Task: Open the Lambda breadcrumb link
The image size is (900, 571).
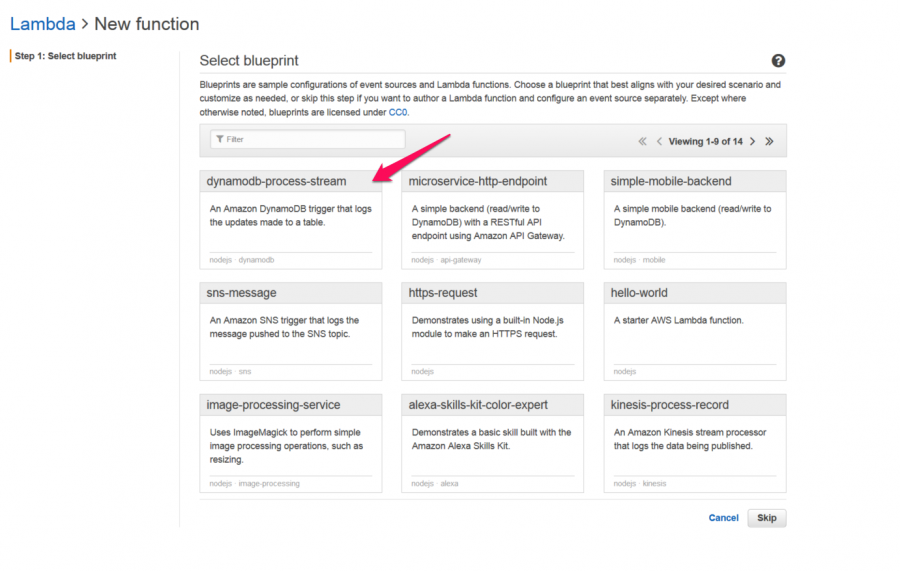Action: [42, 24]
